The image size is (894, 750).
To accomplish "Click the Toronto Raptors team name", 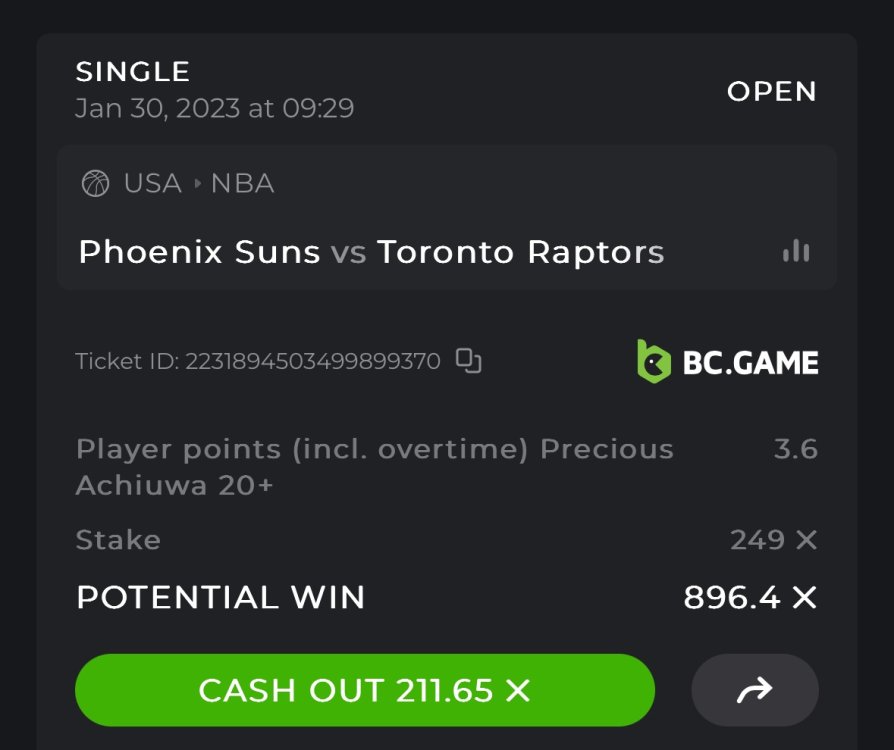I will (520, 252).
